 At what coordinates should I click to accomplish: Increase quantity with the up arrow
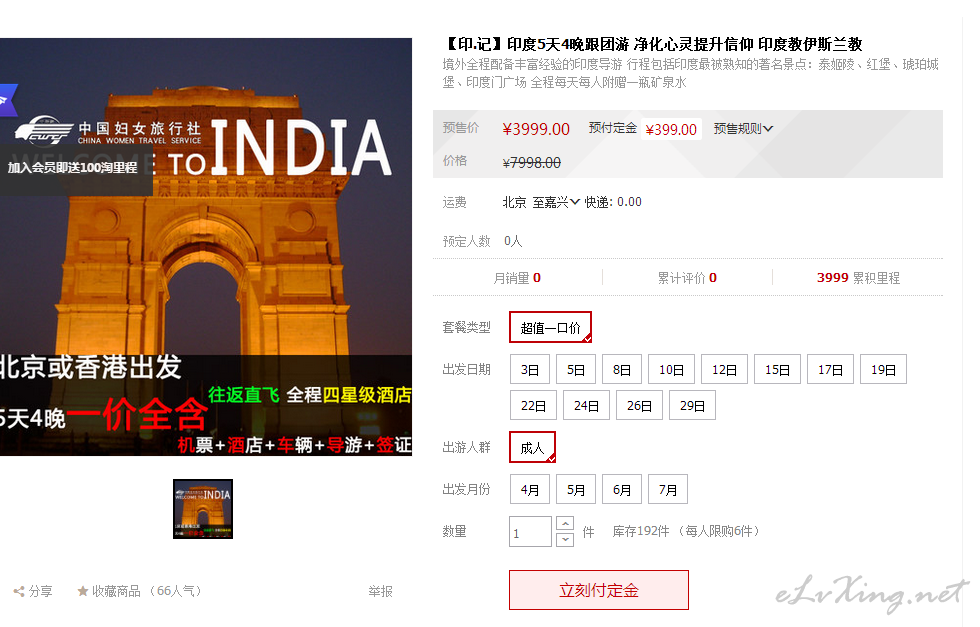pyautogui.click(x=565, y=524)
